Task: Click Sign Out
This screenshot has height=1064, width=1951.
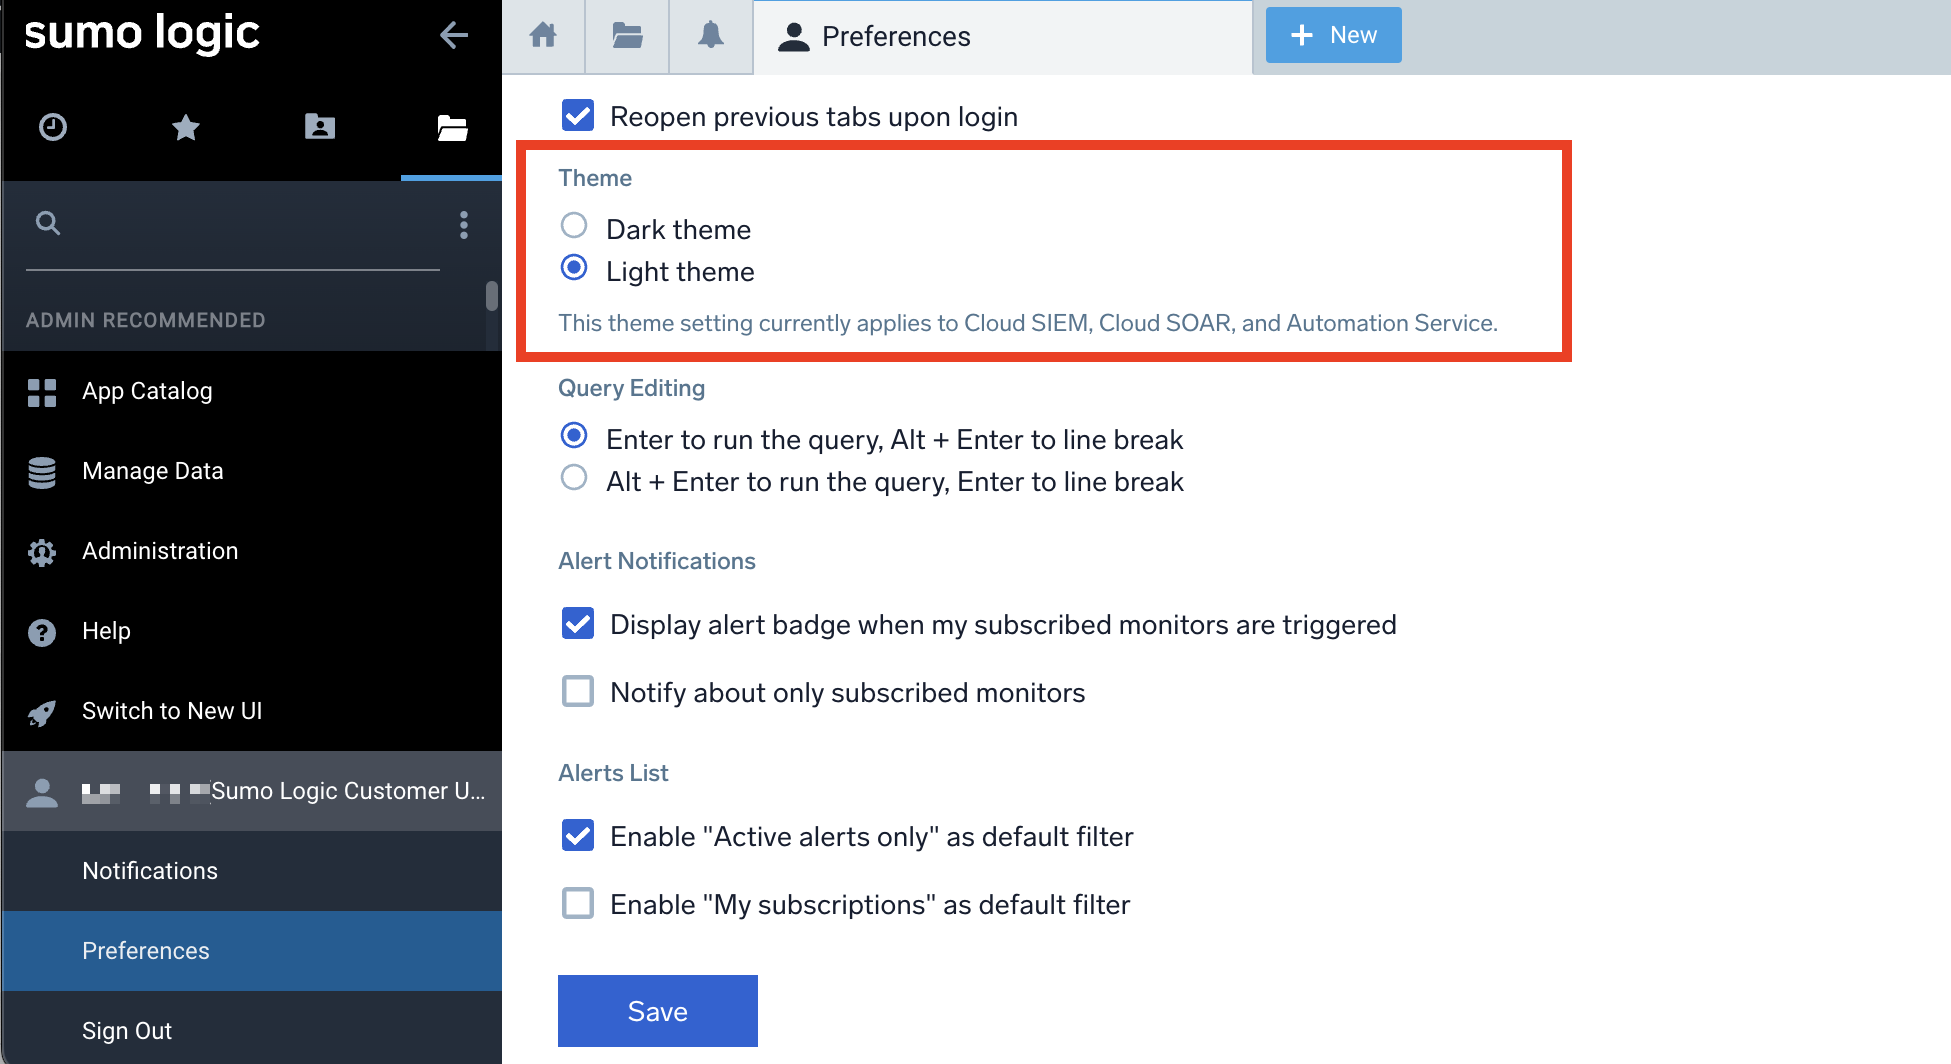Action: 126,1030
